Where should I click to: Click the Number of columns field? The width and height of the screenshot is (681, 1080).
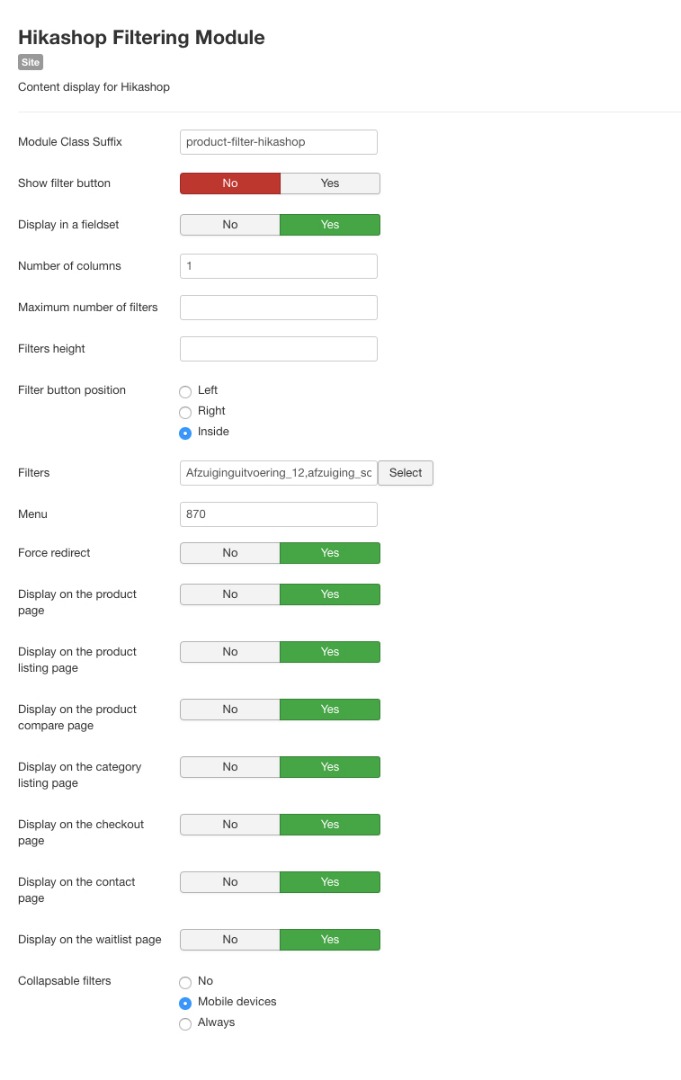pyautogui.click(x=279, y=266)
